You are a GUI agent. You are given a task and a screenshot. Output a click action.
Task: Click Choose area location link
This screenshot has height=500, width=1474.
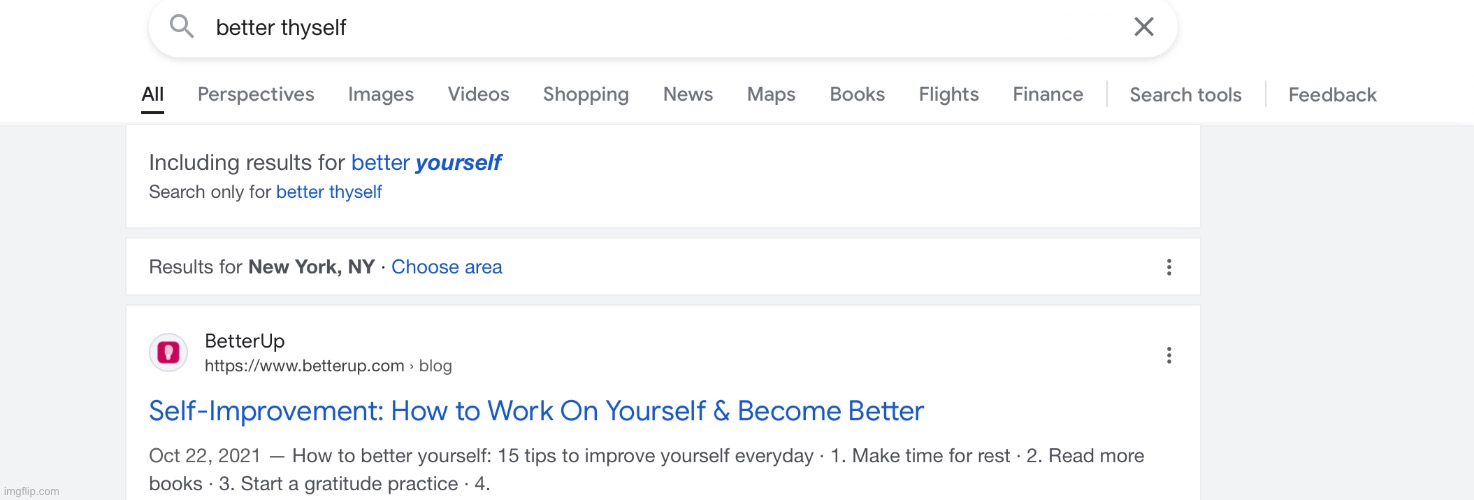pos(446,267)
